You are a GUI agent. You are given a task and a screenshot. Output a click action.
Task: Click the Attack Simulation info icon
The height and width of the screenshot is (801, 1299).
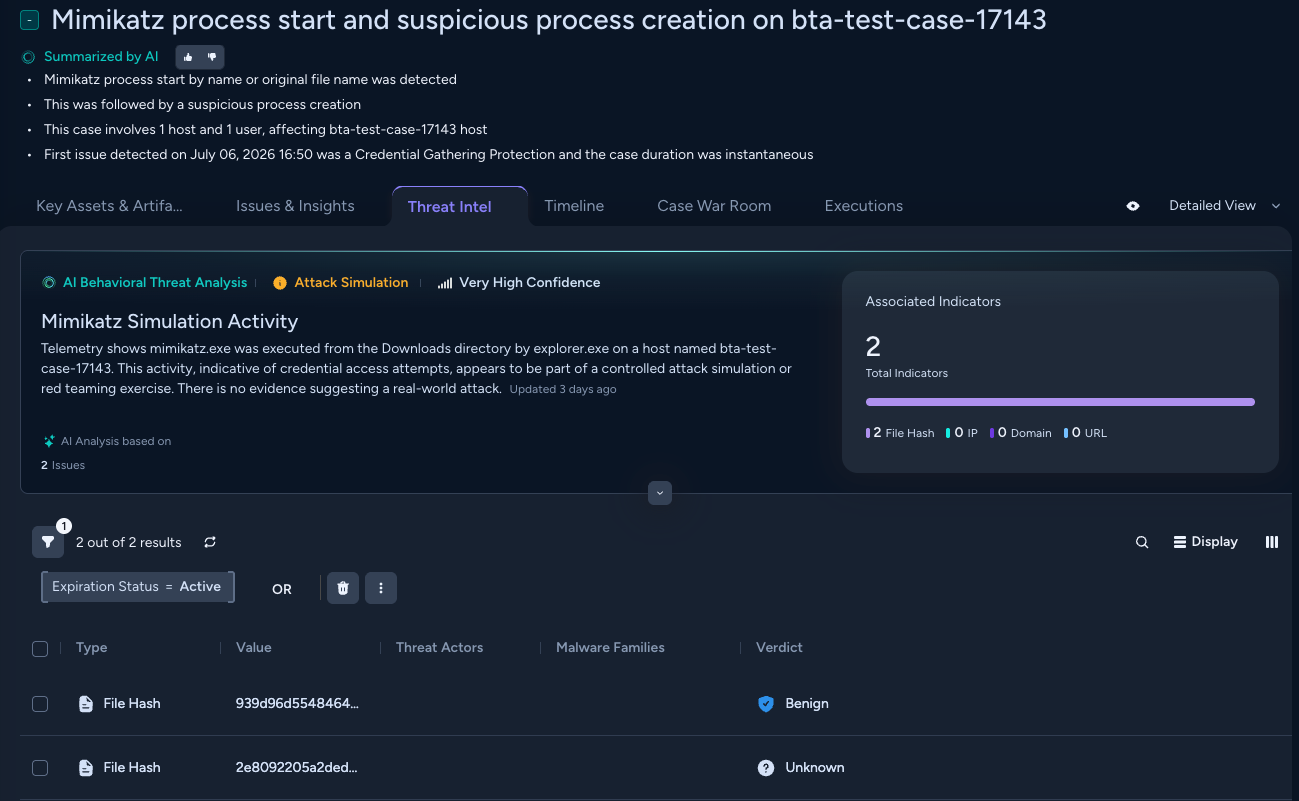(280, 283)
